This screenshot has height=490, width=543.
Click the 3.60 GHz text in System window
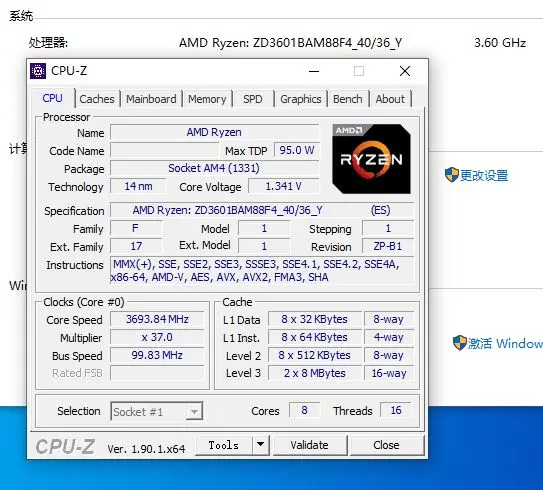coord(500,43)
